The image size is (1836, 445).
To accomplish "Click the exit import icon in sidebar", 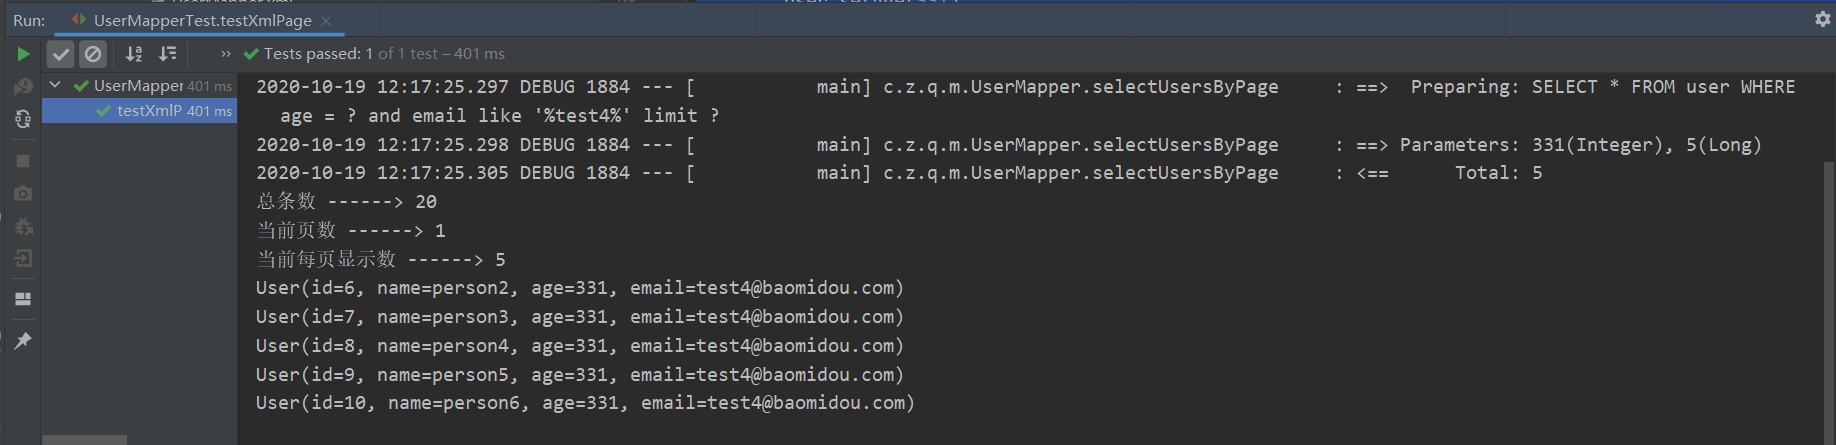I will pos(23,258).
